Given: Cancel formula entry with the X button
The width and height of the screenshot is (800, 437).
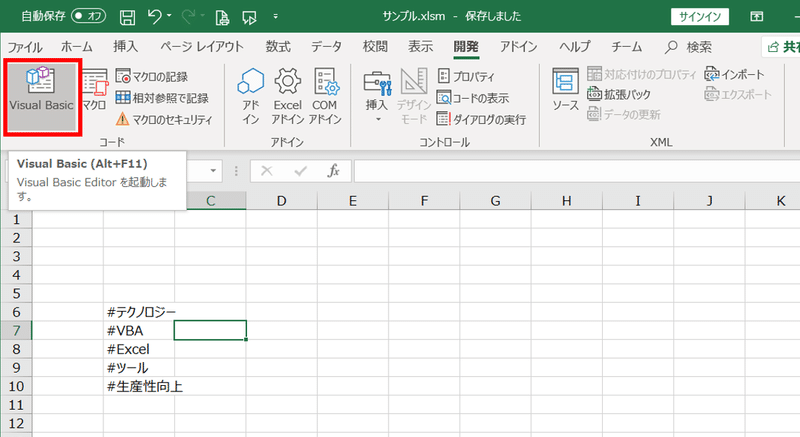Looking at the screenshot, I should click(x=267, y=171).
